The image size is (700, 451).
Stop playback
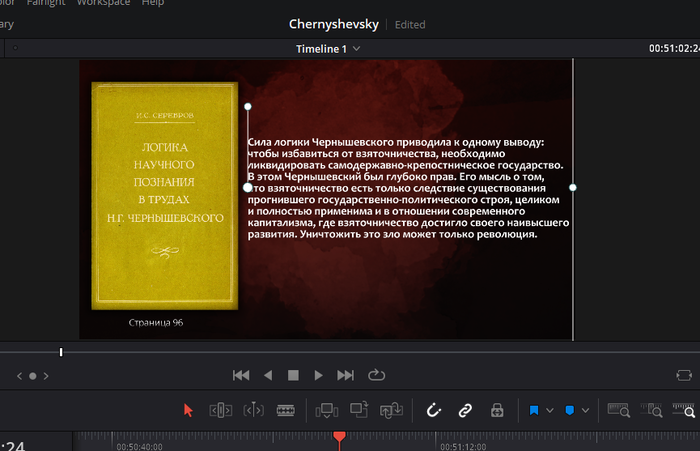pyautogui.click(x=293, y=375)
